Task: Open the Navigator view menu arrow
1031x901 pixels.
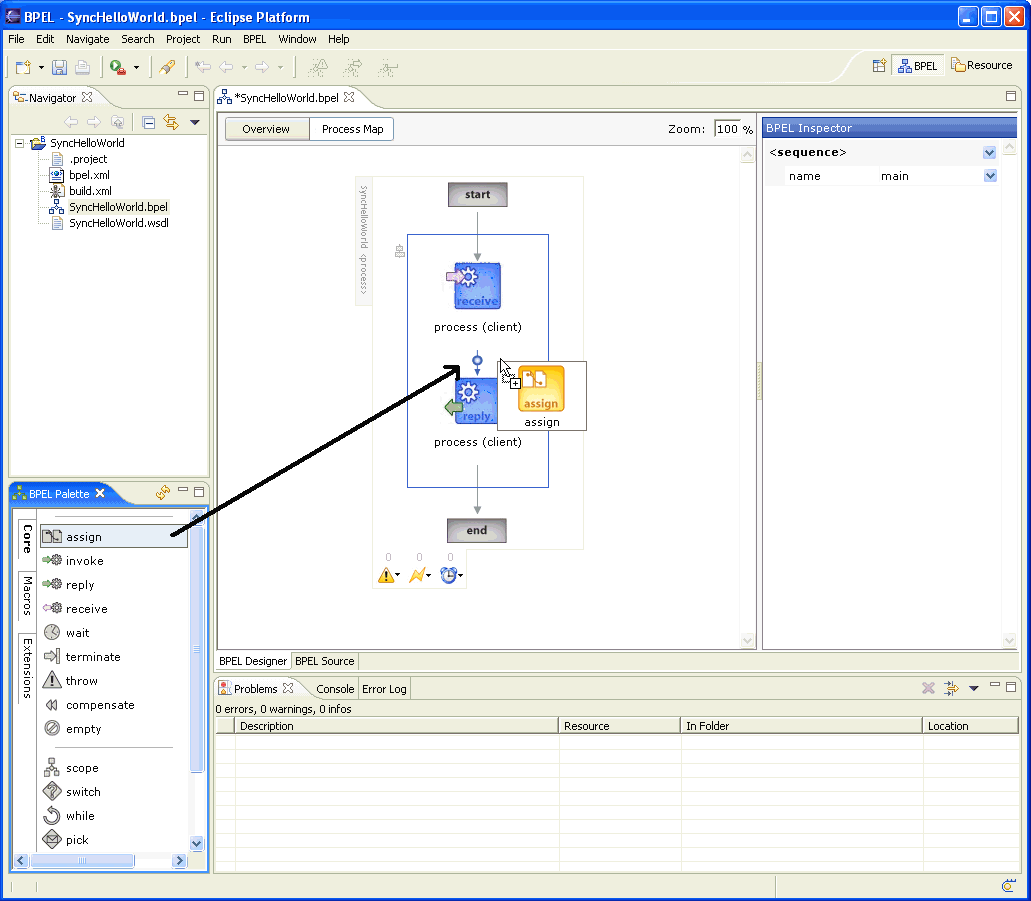Action: (x=195, y=122)
